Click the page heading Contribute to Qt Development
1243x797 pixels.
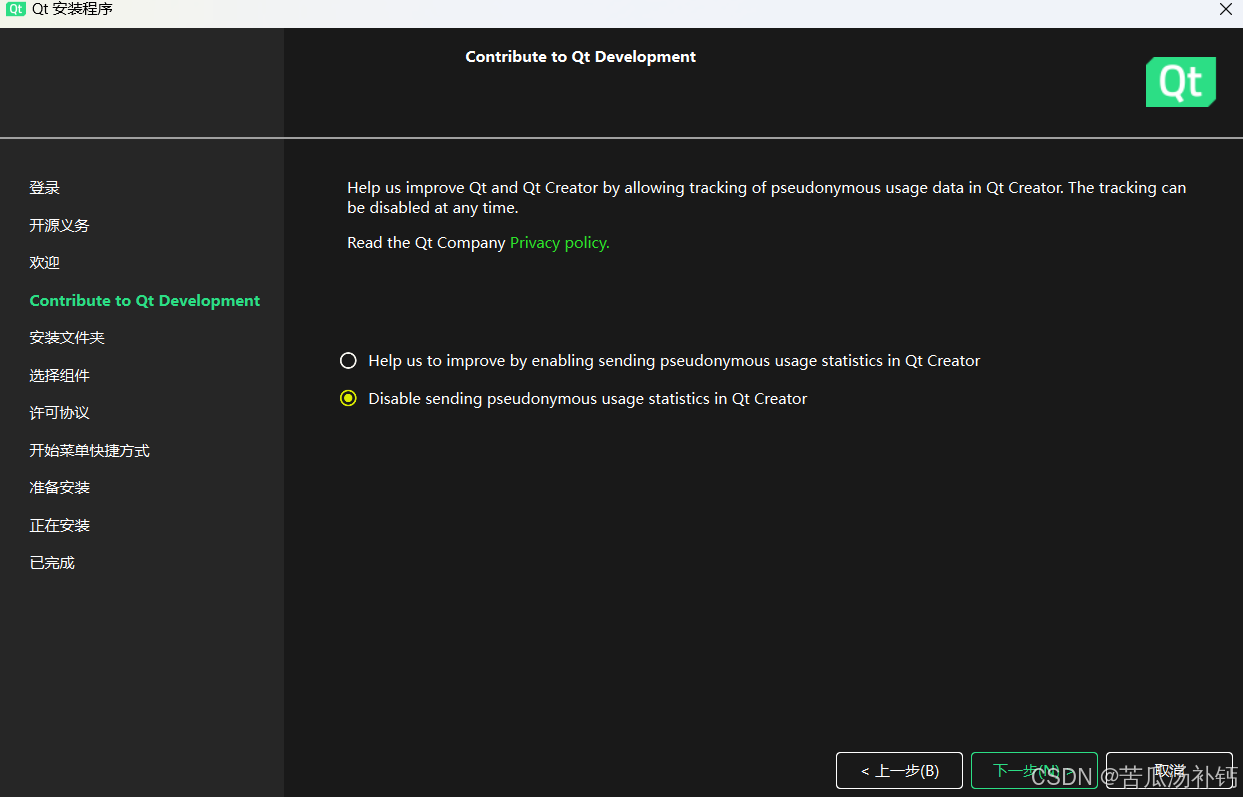tap(580, 57)
